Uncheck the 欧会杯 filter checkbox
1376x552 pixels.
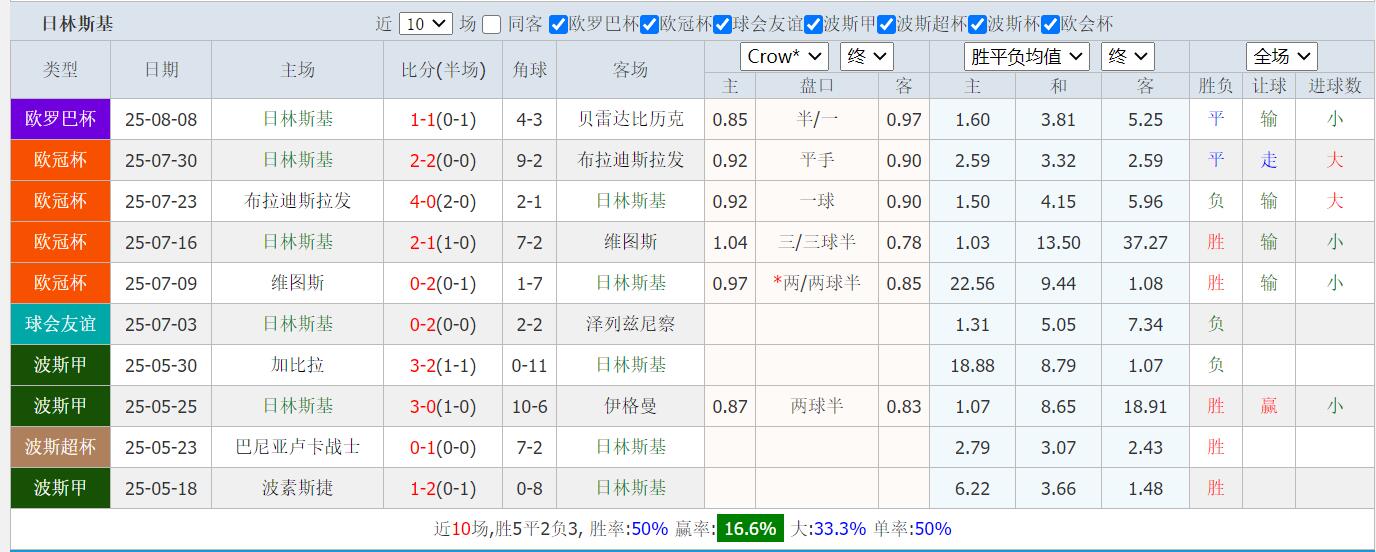coord(1050,24)
